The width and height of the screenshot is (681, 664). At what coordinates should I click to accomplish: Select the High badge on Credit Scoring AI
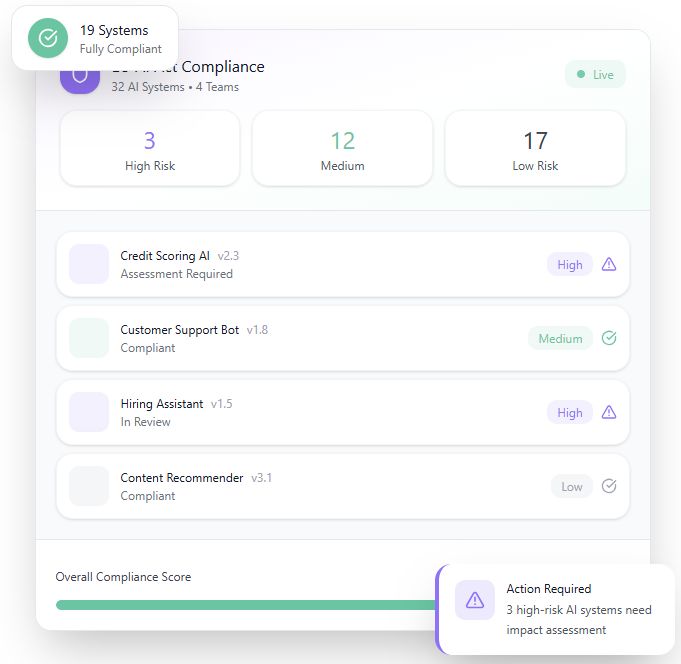point(570,265)
